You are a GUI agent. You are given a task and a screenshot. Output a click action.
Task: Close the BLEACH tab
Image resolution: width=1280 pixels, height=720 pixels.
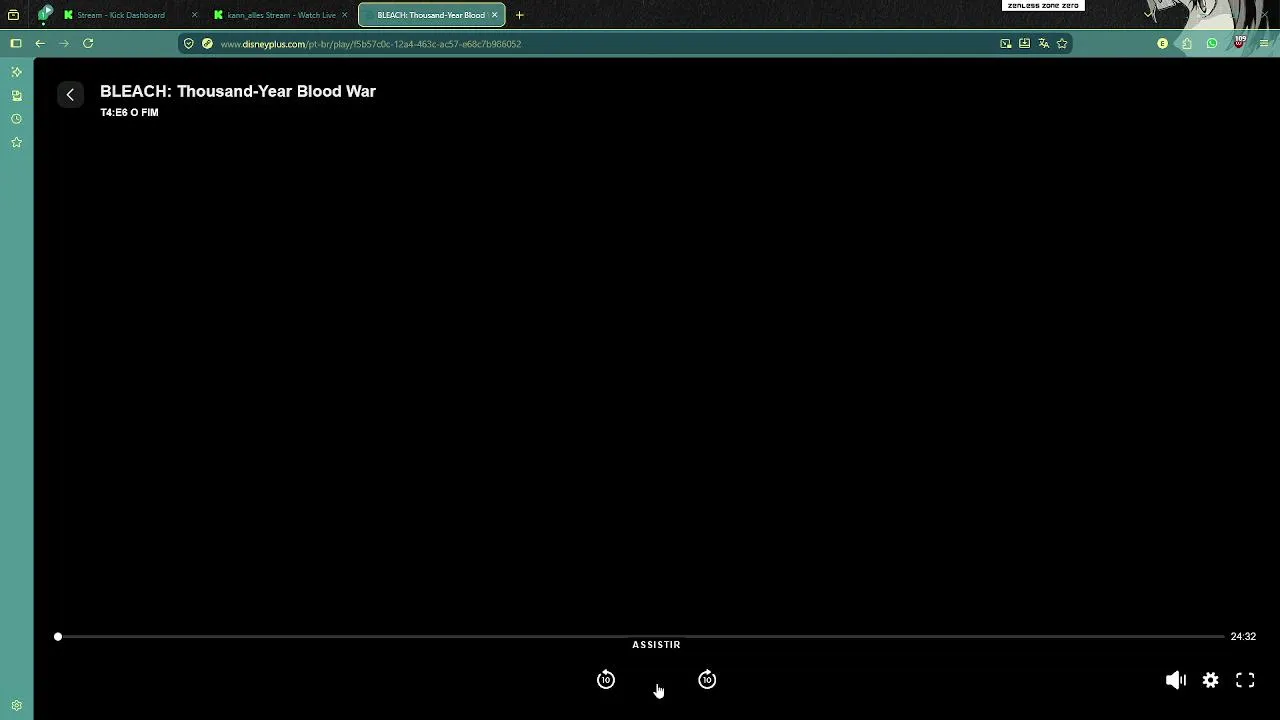tap(494, 15)
